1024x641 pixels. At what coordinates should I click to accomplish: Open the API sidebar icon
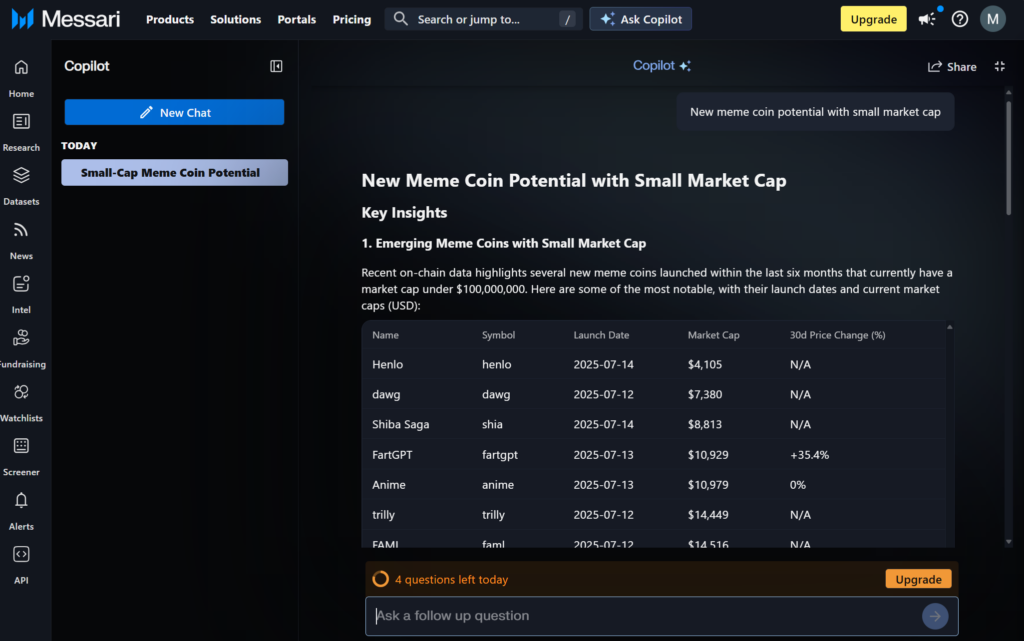(21, 554)
